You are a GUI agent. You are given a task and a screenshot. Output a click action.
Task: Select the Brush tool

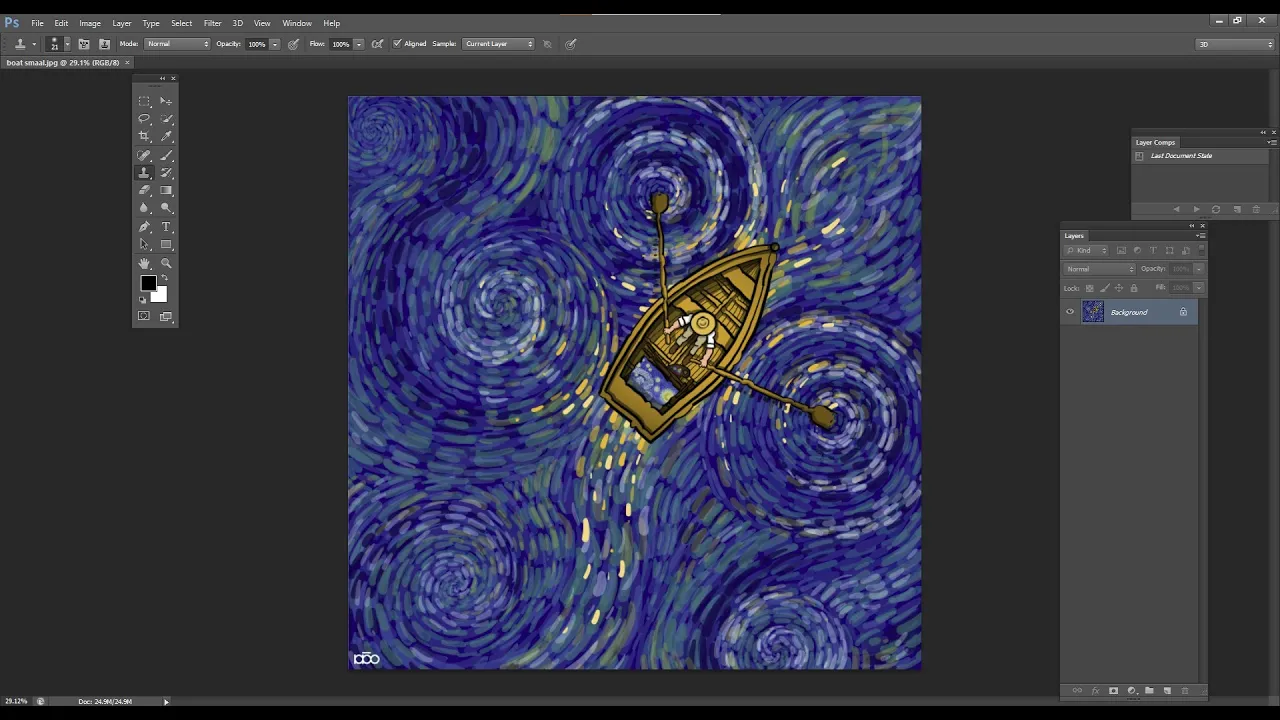[166, 155]
